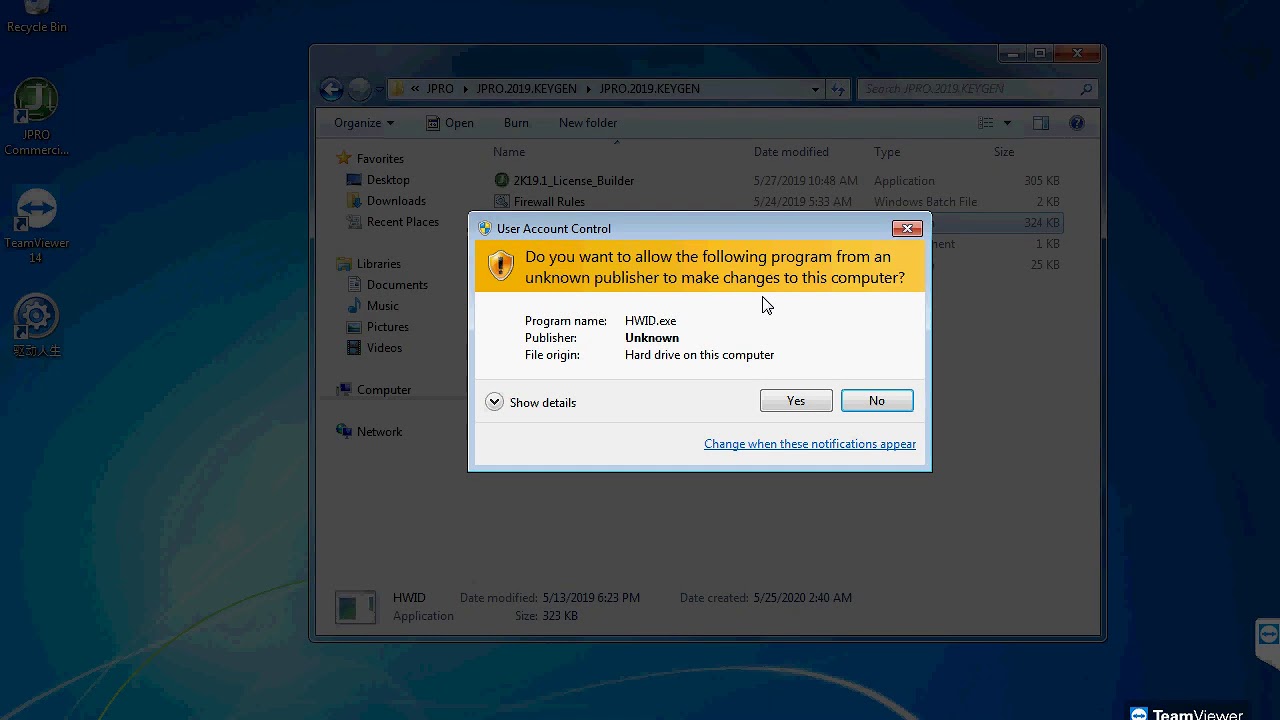Click the 2K19.1_License_Builder file icon
This screenshot has width=1280, height=720.
[x=502, y=181]
